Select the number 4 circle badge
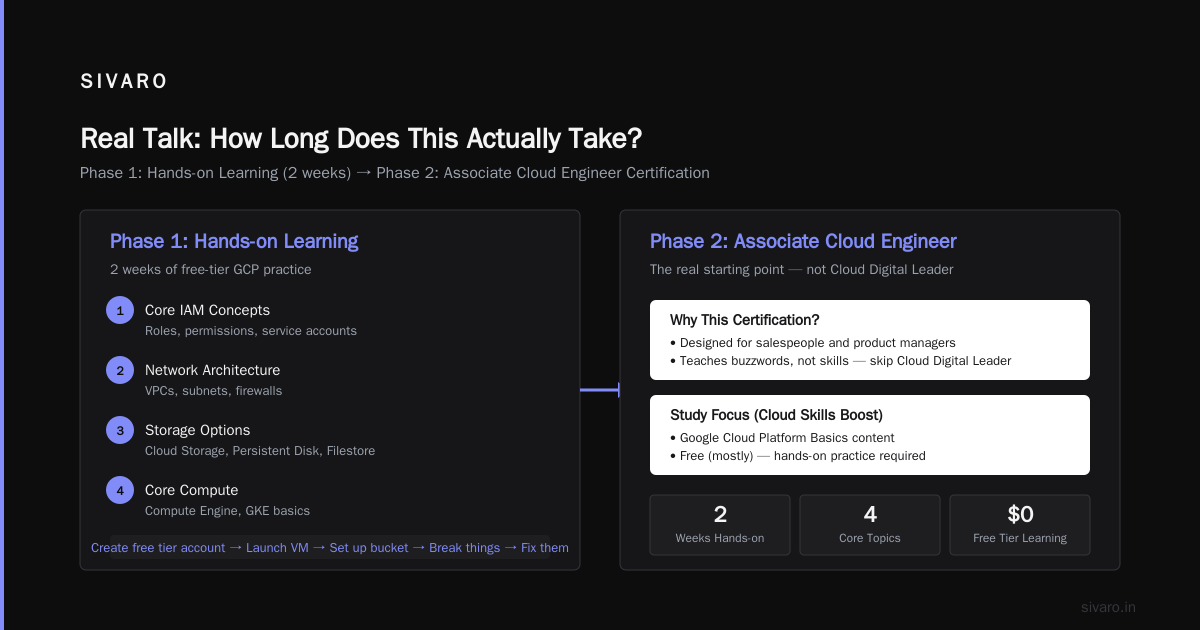Screen dimensions: 1200x630 (x=120, y=490)
